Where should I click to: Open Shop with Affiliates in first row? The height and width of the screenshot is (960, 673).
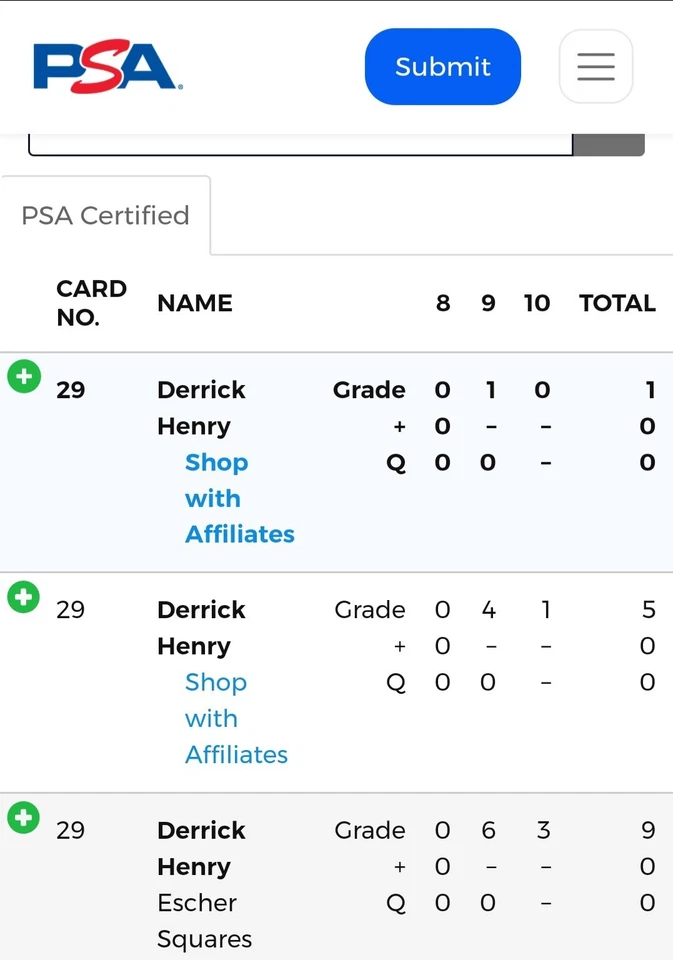(x=238, y=498)
